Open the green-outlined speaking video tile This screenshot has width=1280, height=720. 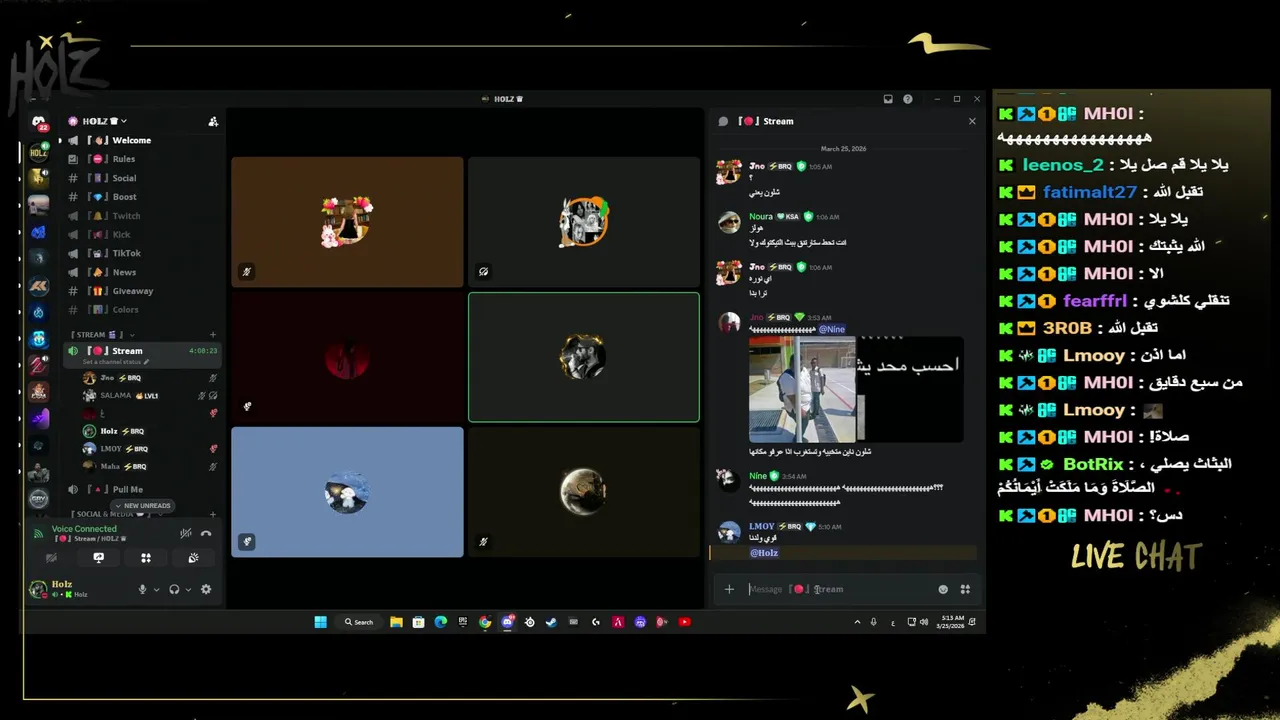584,357
